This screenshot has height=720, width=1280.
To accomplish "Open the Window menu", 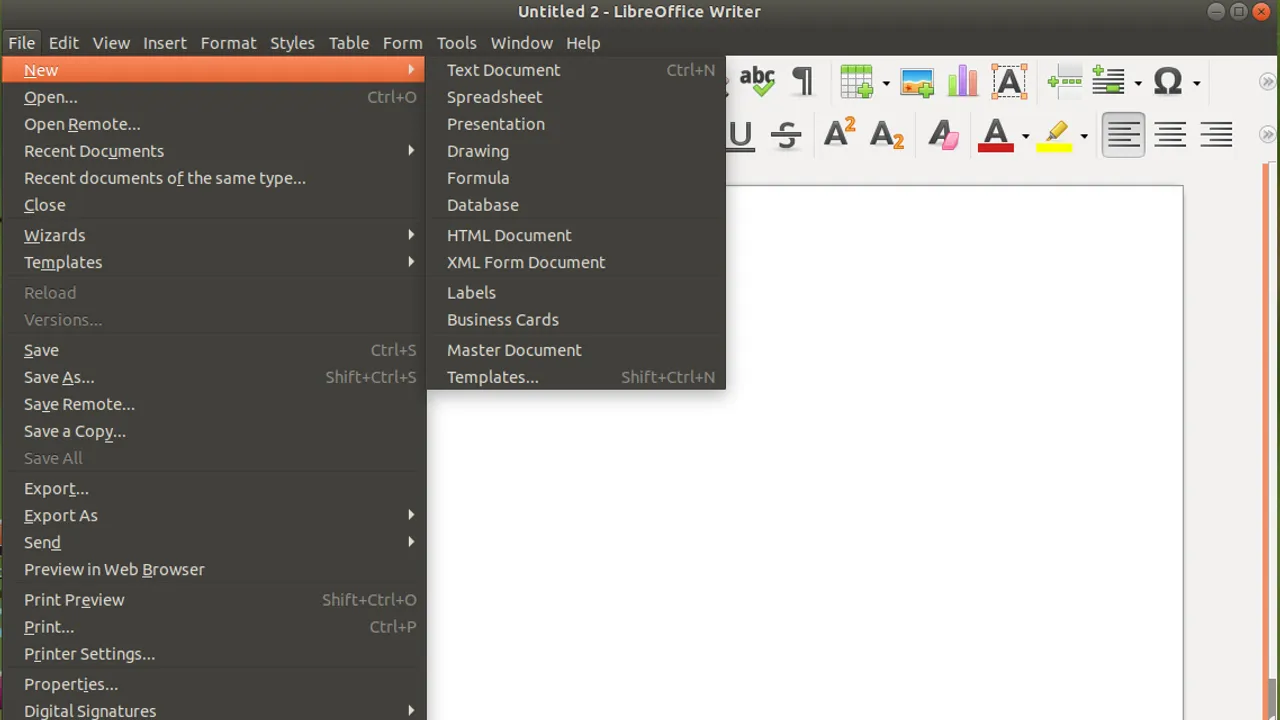I will point(522,43).
